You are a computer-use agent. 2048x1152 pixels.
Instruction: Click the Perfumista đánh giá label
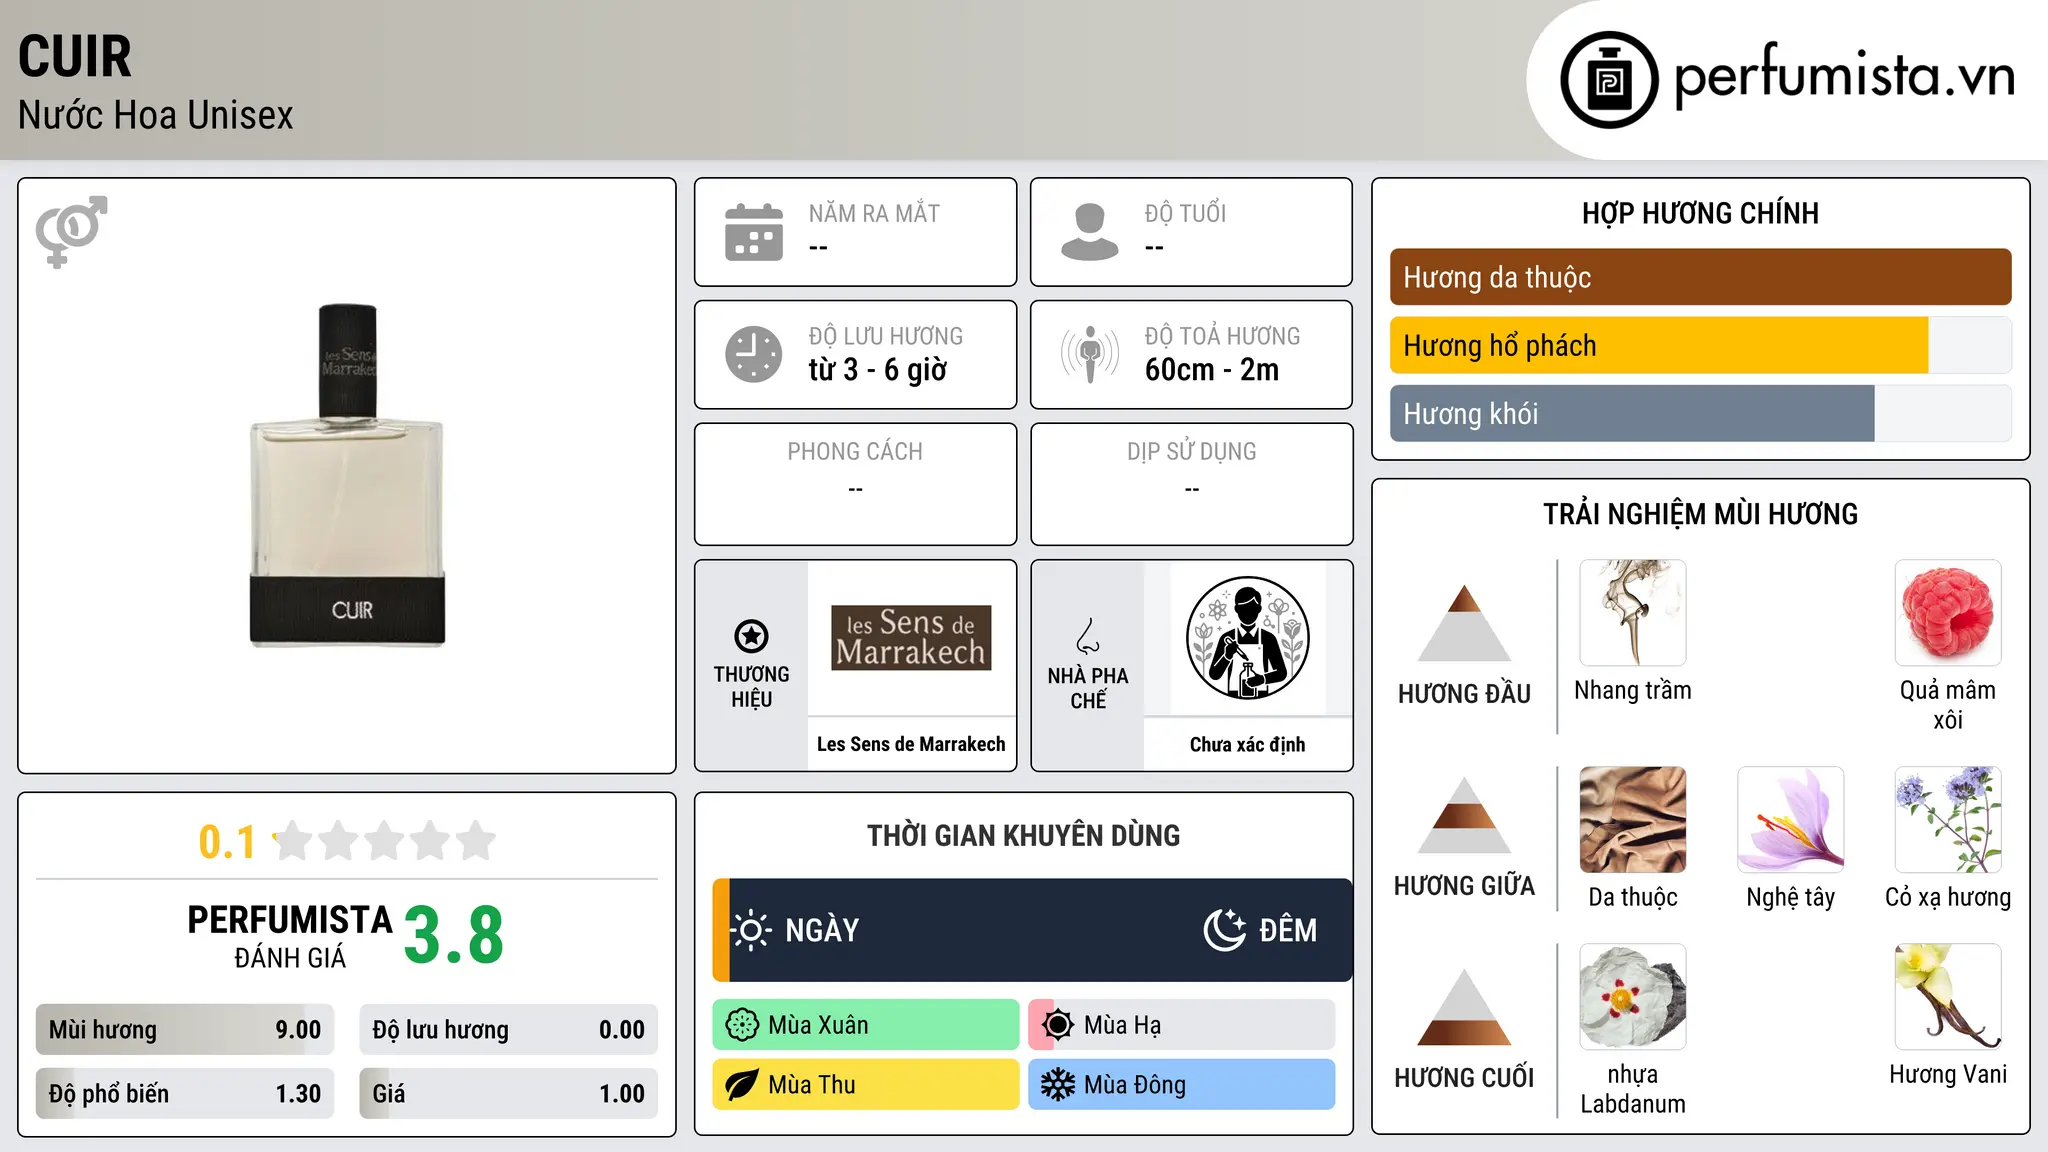click(290, 937)
